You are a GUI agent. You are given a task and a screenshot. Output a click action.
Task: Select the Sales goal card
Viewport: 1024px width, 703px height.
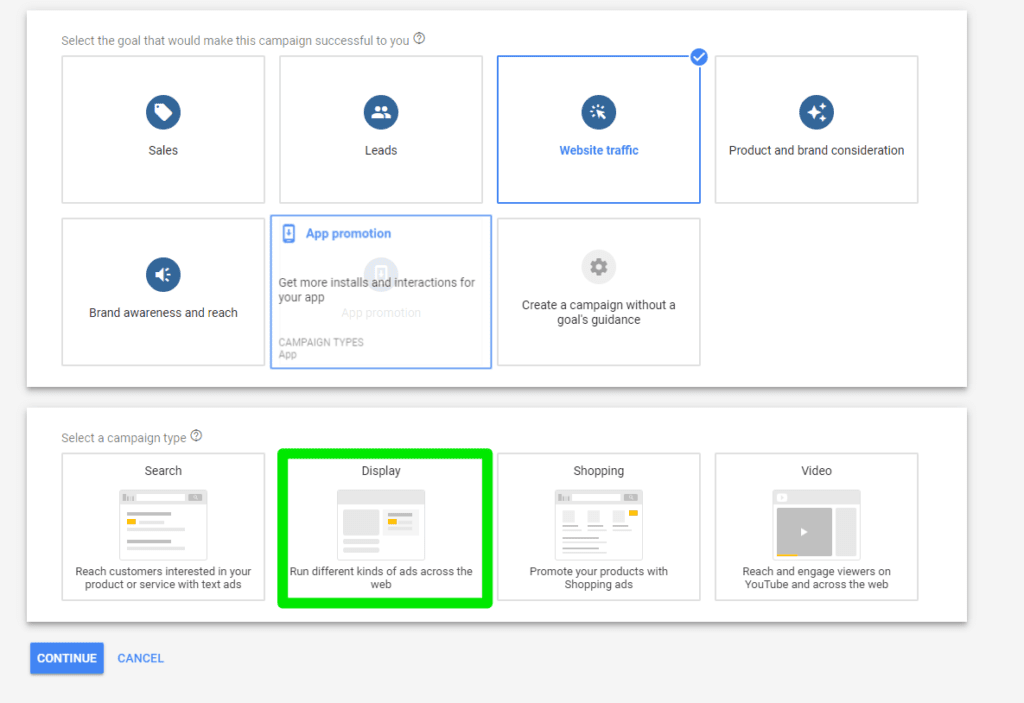tap(162, 129)
